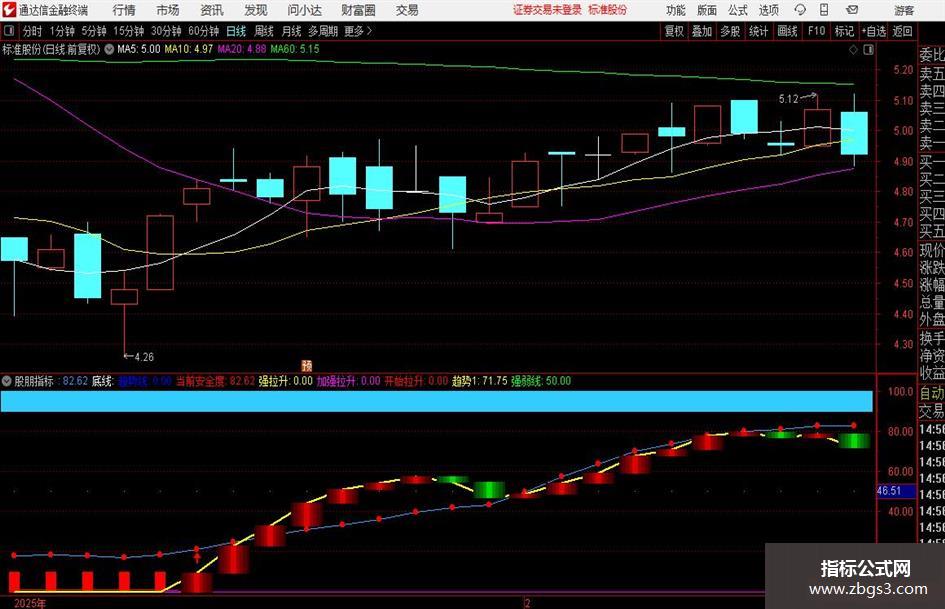Click 证券交易未登录 login status link
Viewport: 945px width, 609px height.
click(547, 10)
